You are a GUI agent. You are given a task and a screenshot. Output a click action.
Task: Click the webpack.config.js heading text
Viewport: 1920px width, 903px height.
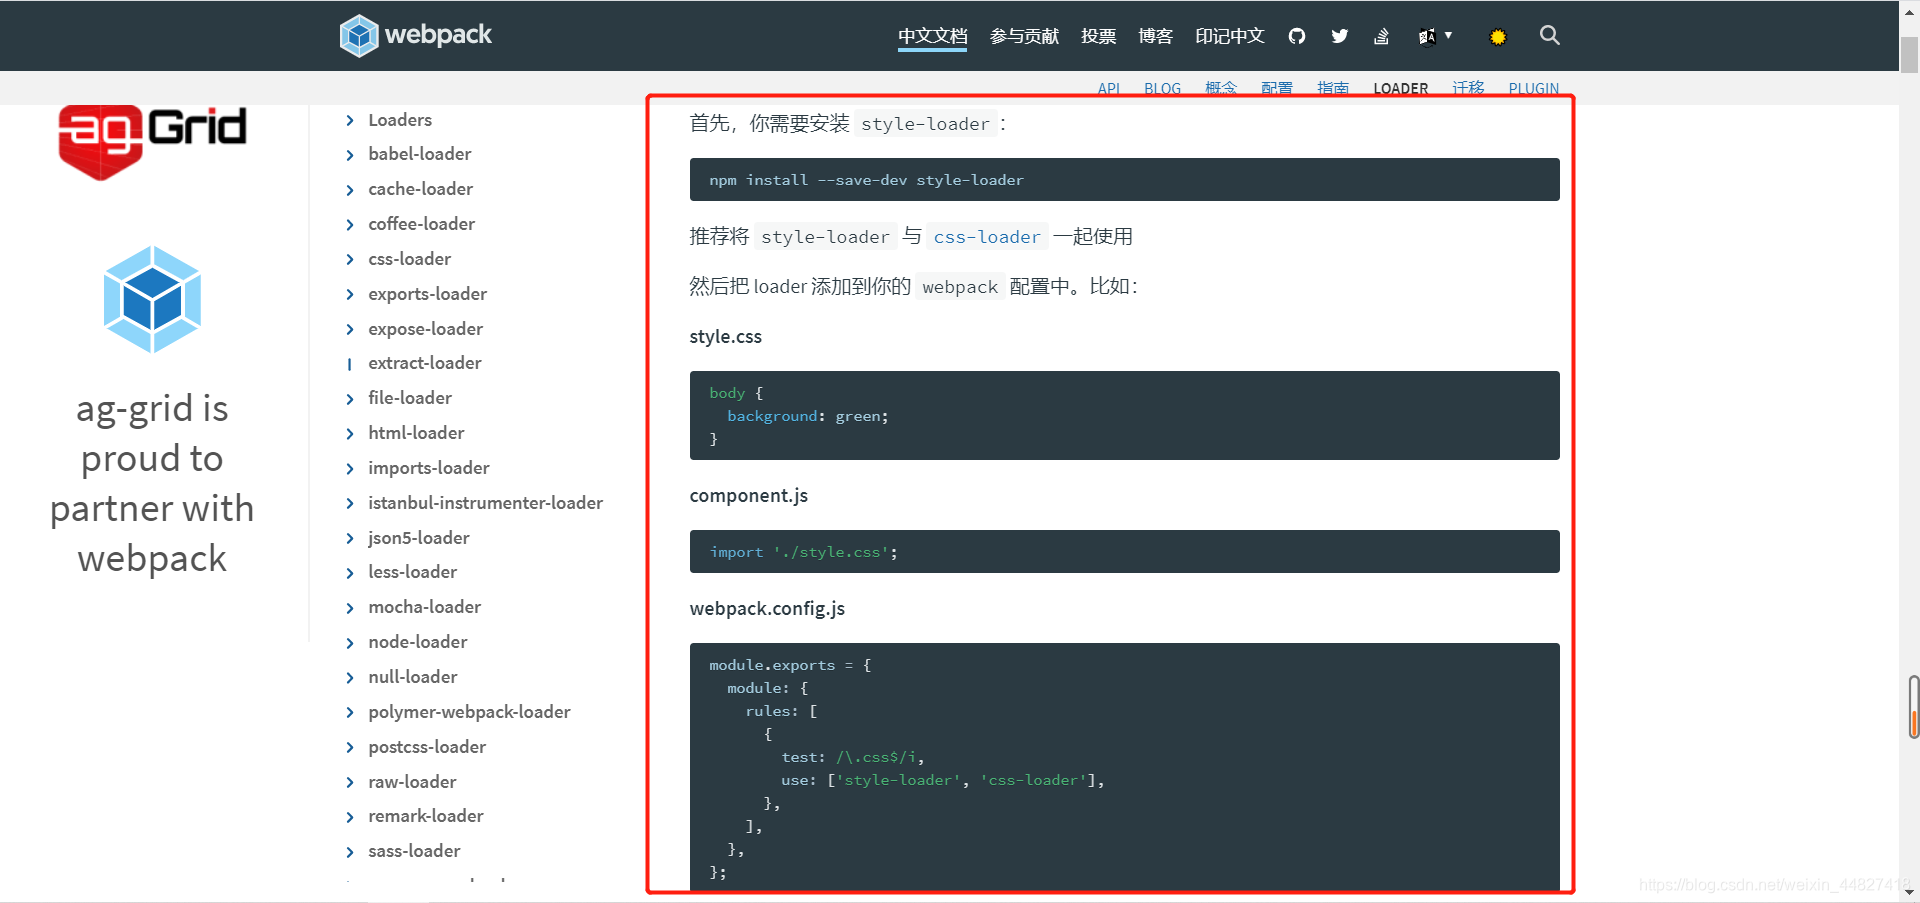[767, 609]
